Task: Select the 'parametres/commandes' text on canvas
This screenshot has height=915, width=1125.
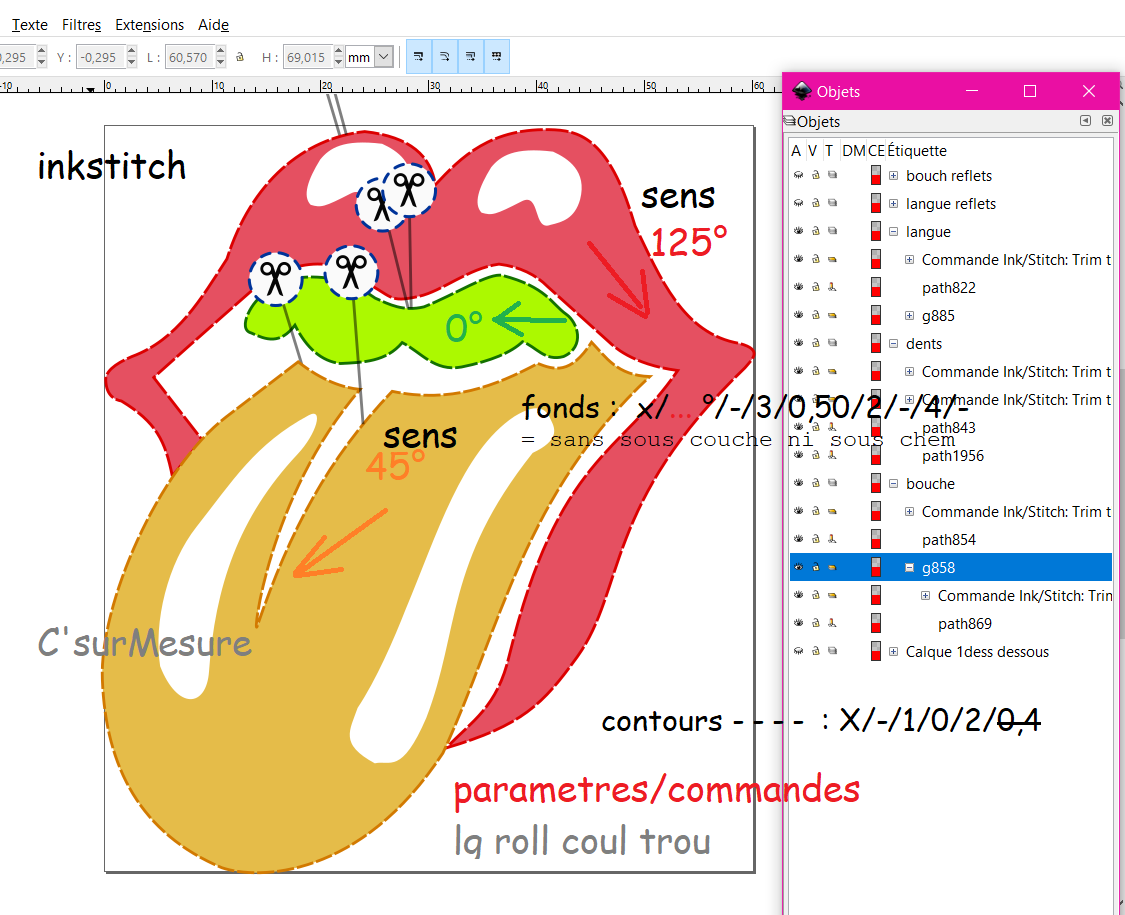Action: (656, 789)
